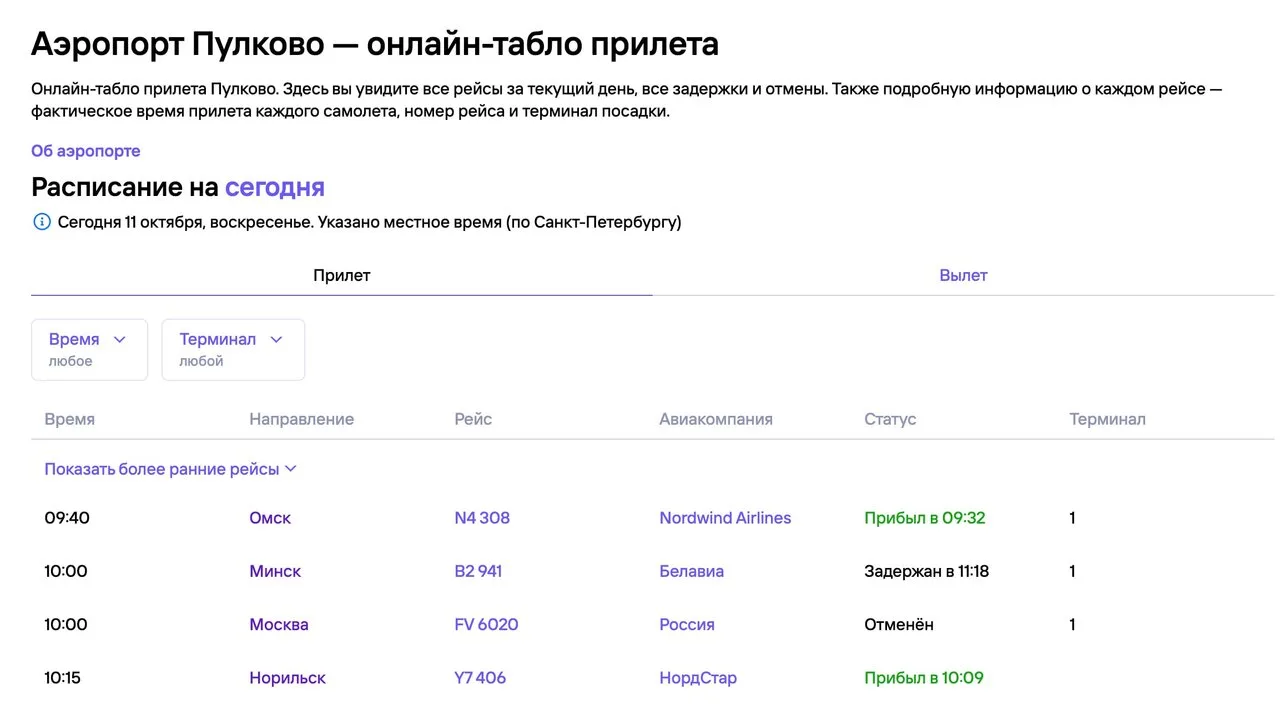Click the Время column header
This screenshot has width=1280, height=714.
[70, 419]
